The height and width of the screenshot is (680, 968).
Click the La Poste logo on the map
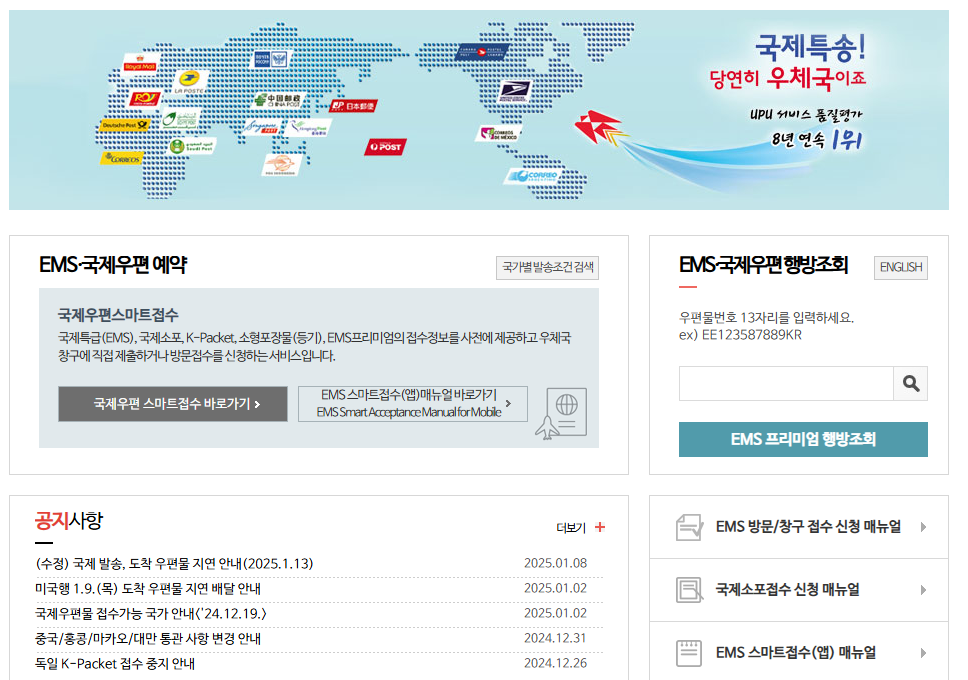click(190, 82)
